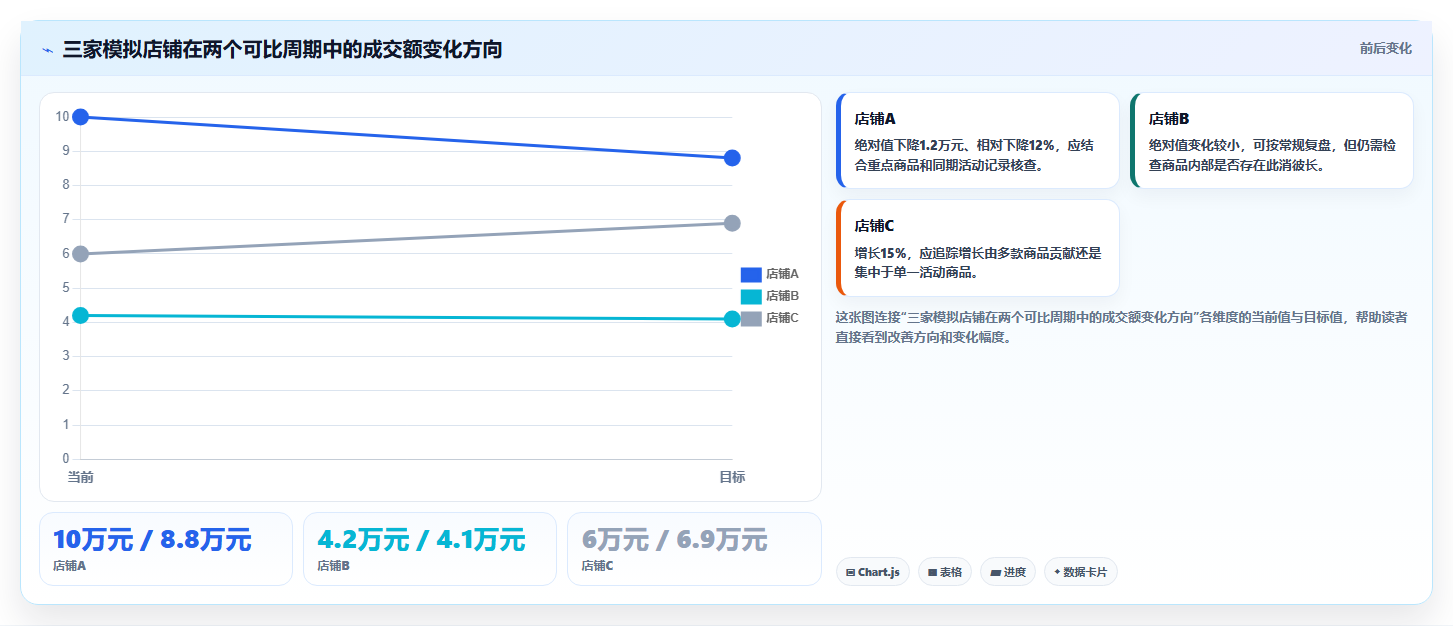Viewport: 1453px width, 626px height.
Task: Toggle 店铺B legend color box
Action: [x=751, y=296]
